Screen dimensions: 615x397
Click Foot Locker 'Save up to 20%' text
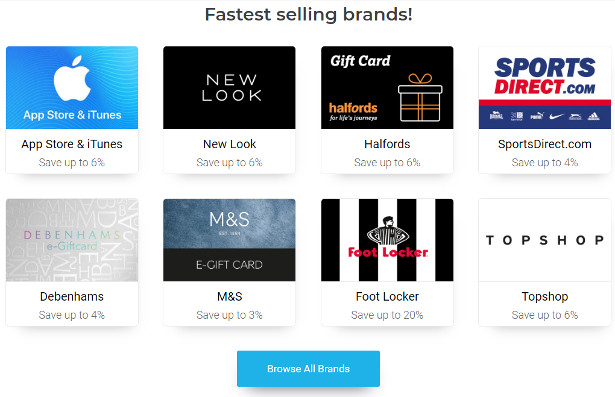387,315
